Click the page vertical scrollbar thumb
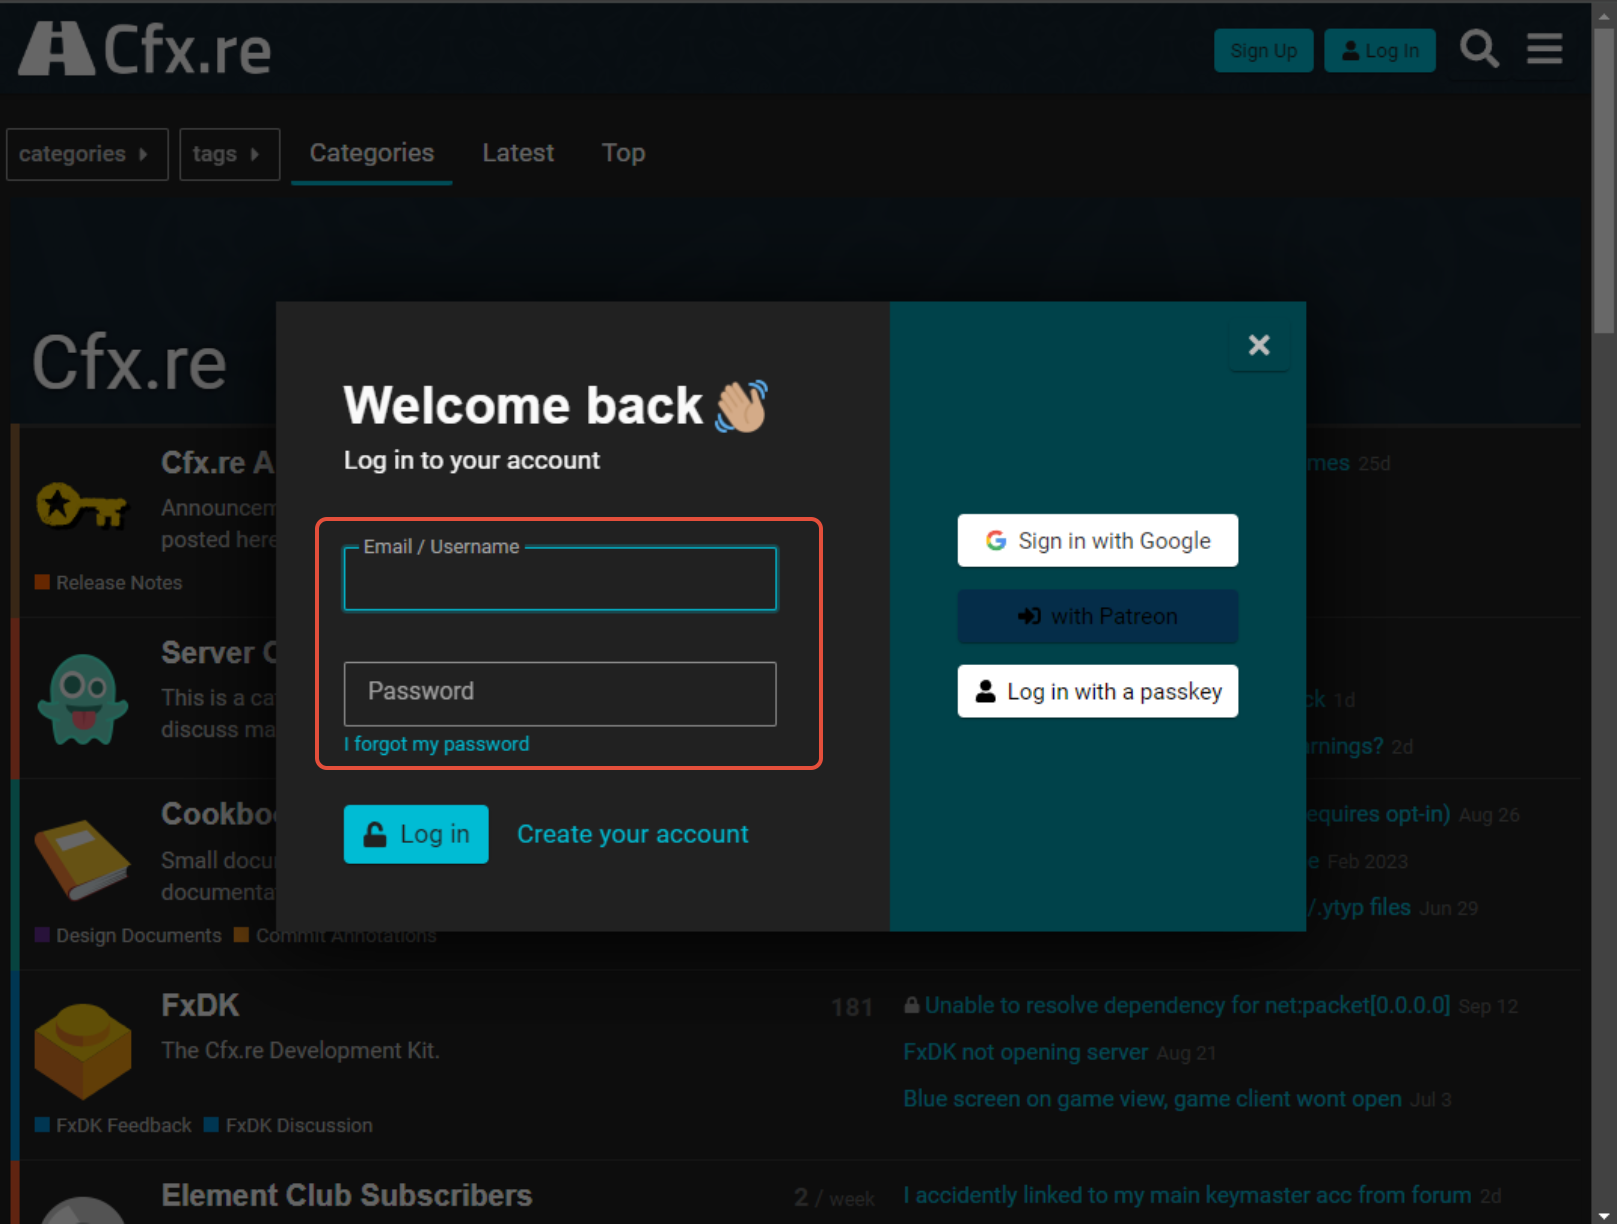Screen dimensions: 1617x1224 click(1604, 180)
